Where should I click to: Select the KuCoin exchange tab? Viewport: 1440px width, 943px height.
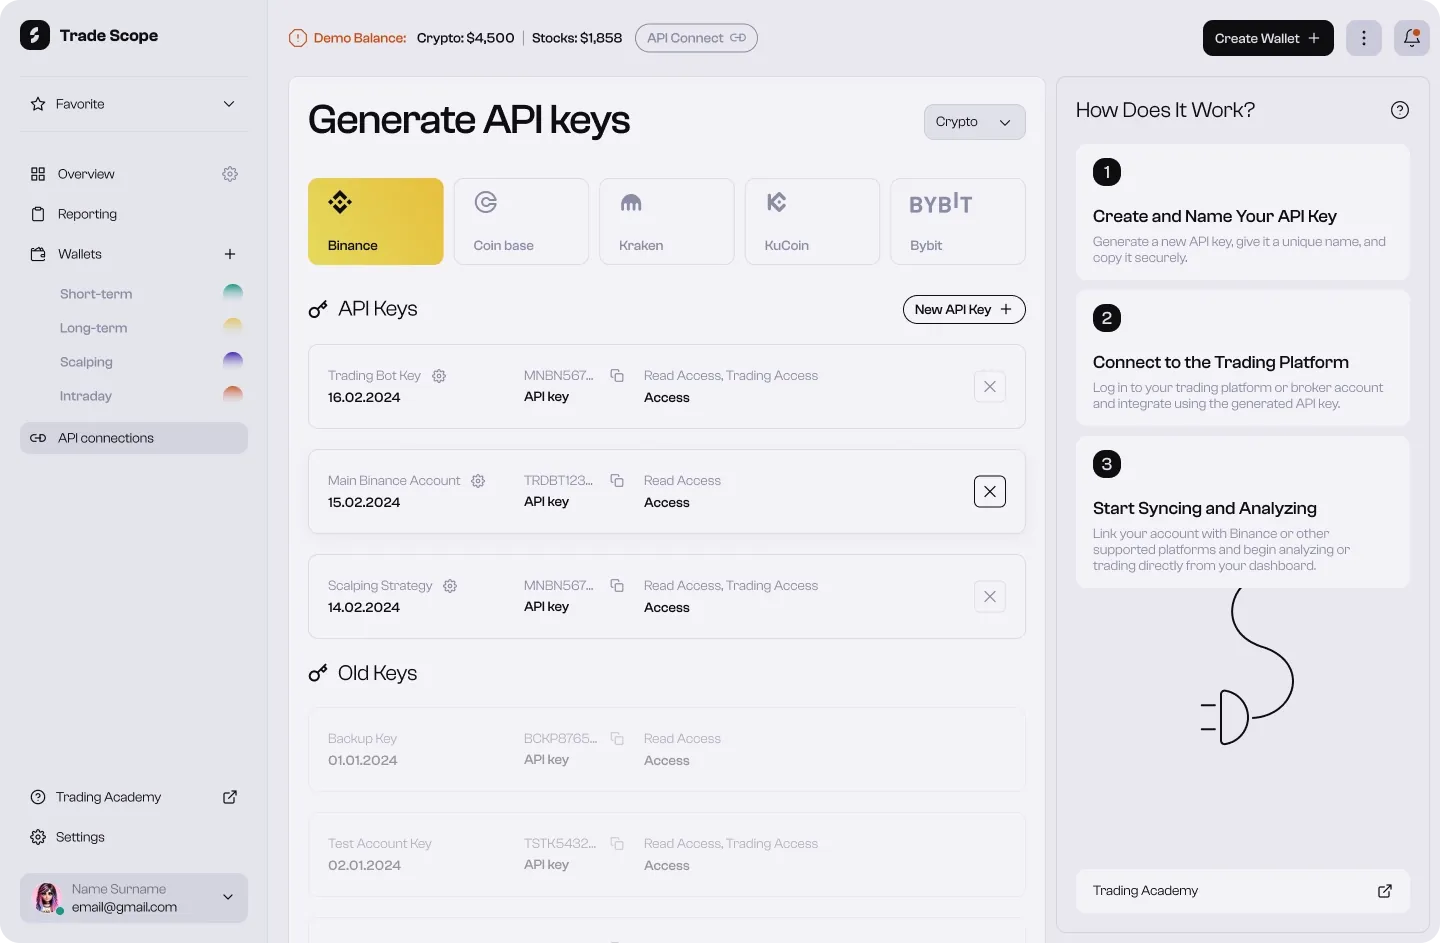[x=812, y=222]
